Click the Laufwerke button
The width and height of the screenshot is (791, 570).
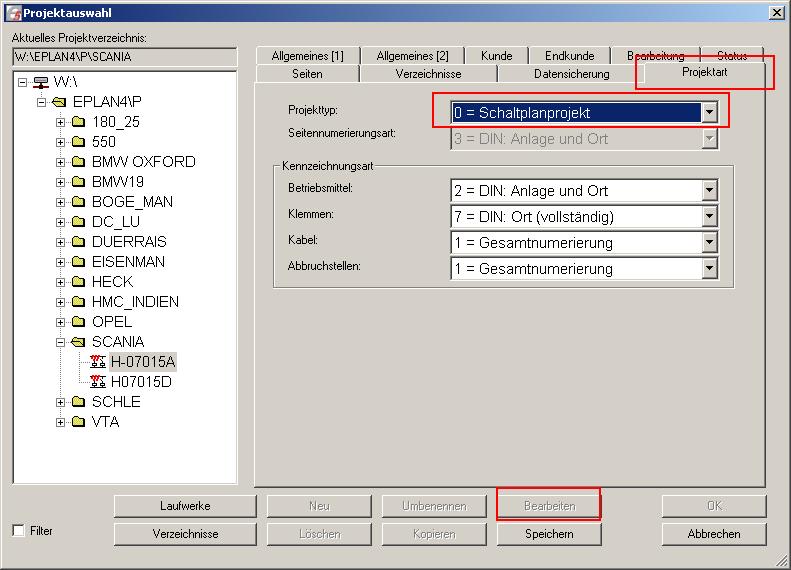(x=185, y=505)
